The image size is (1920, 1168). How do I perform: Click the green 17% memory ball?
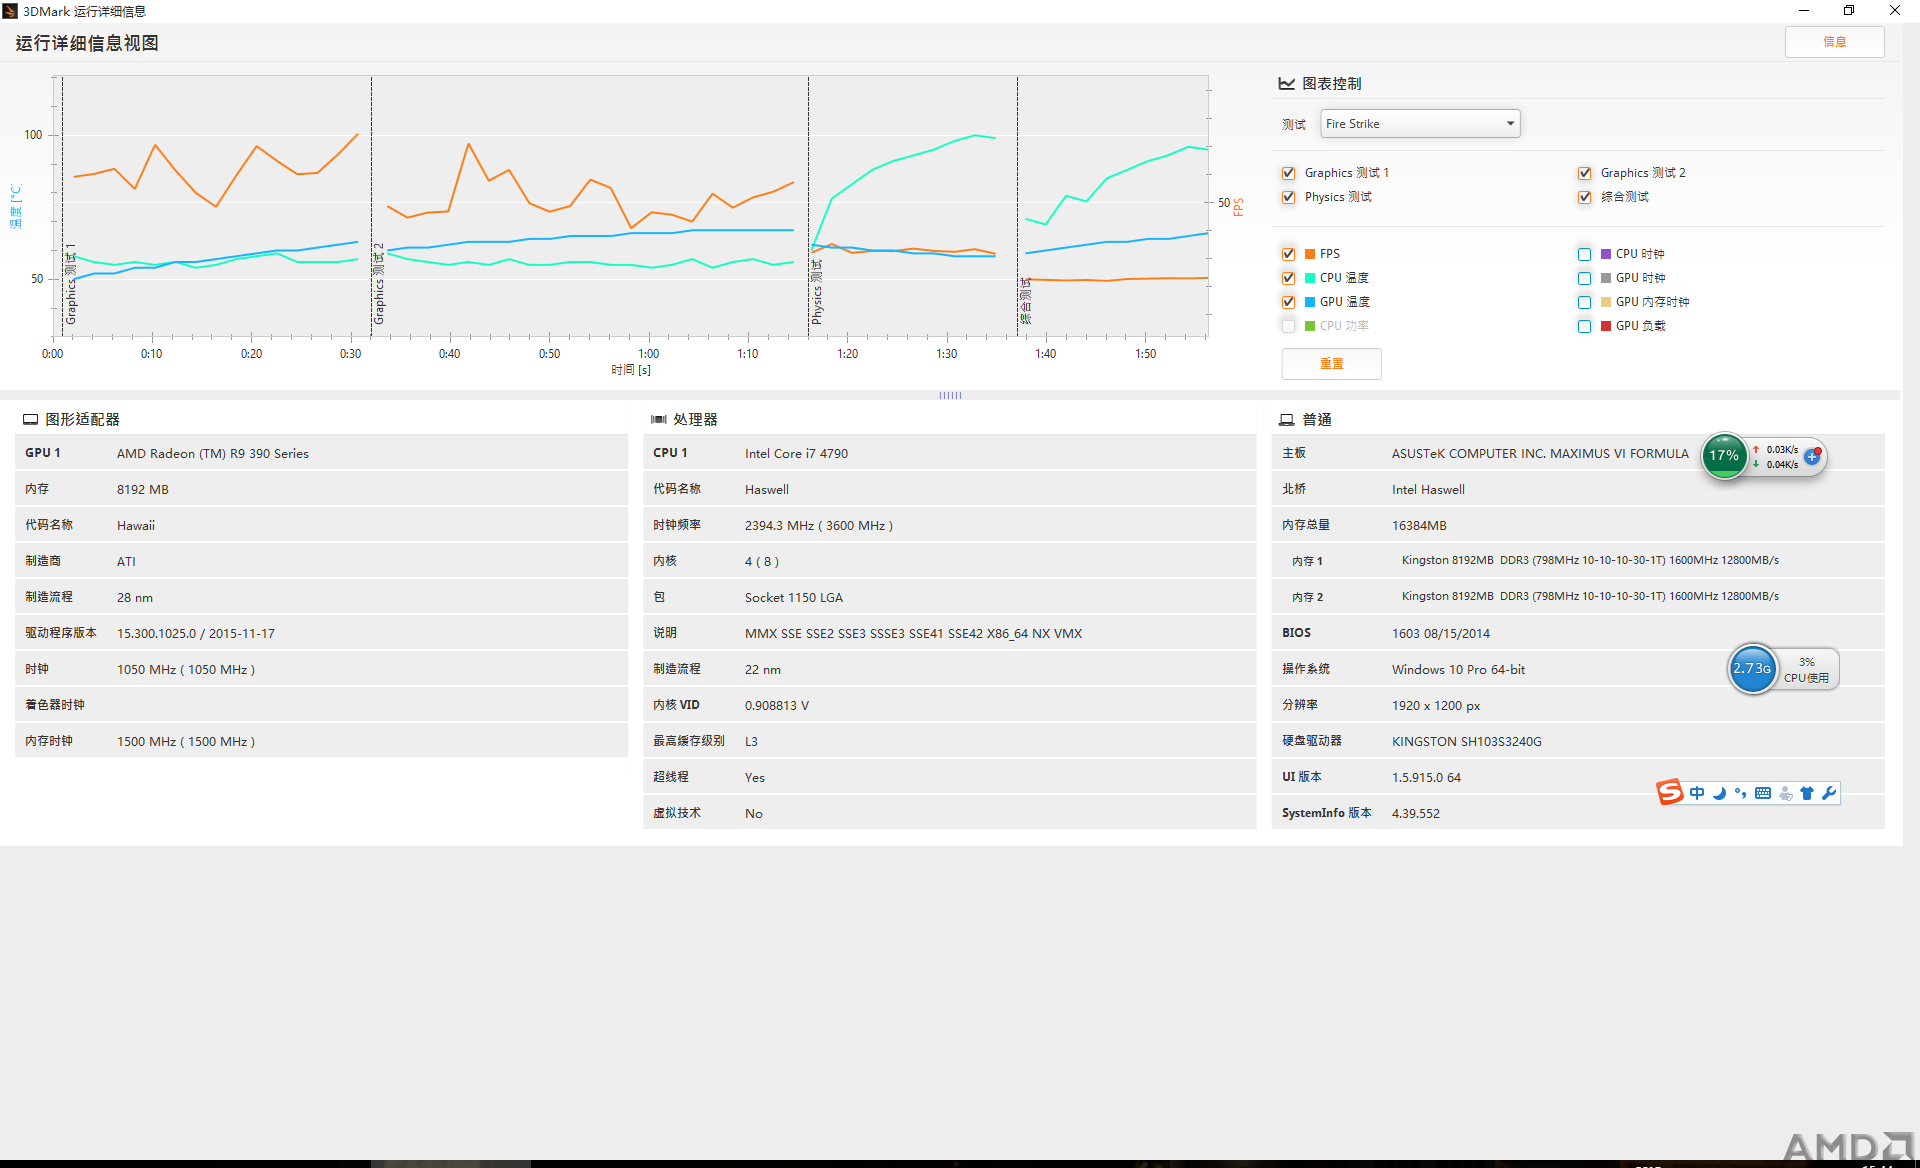click(x=1724, y=455)
